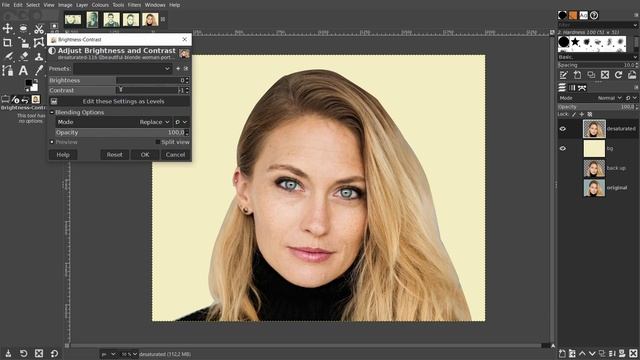
Task: Open the Tool Options tab
Action: pos(5,99)
